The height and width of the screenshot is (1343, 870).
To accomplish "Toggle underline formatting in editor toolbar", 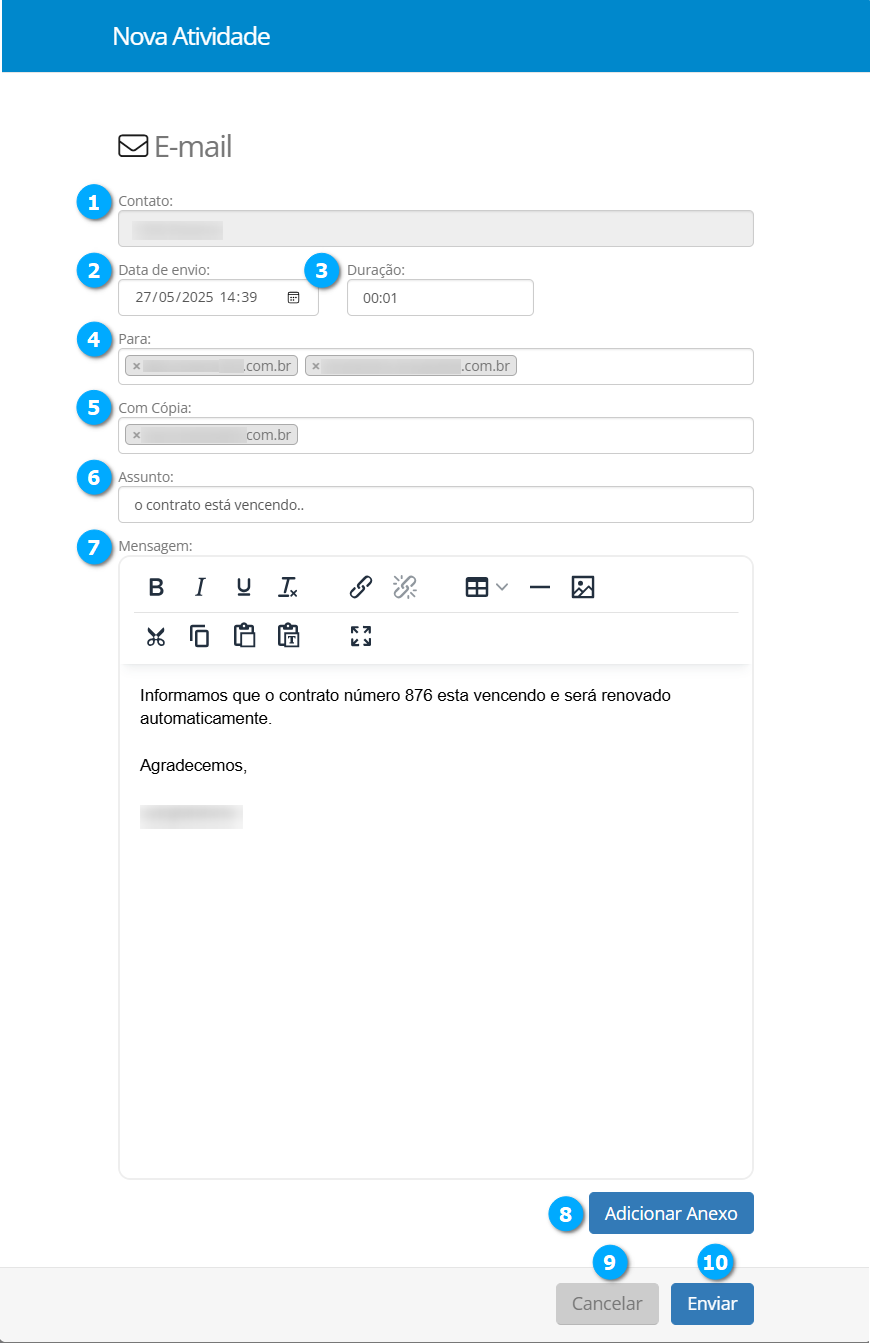I will tap(243, 587).
